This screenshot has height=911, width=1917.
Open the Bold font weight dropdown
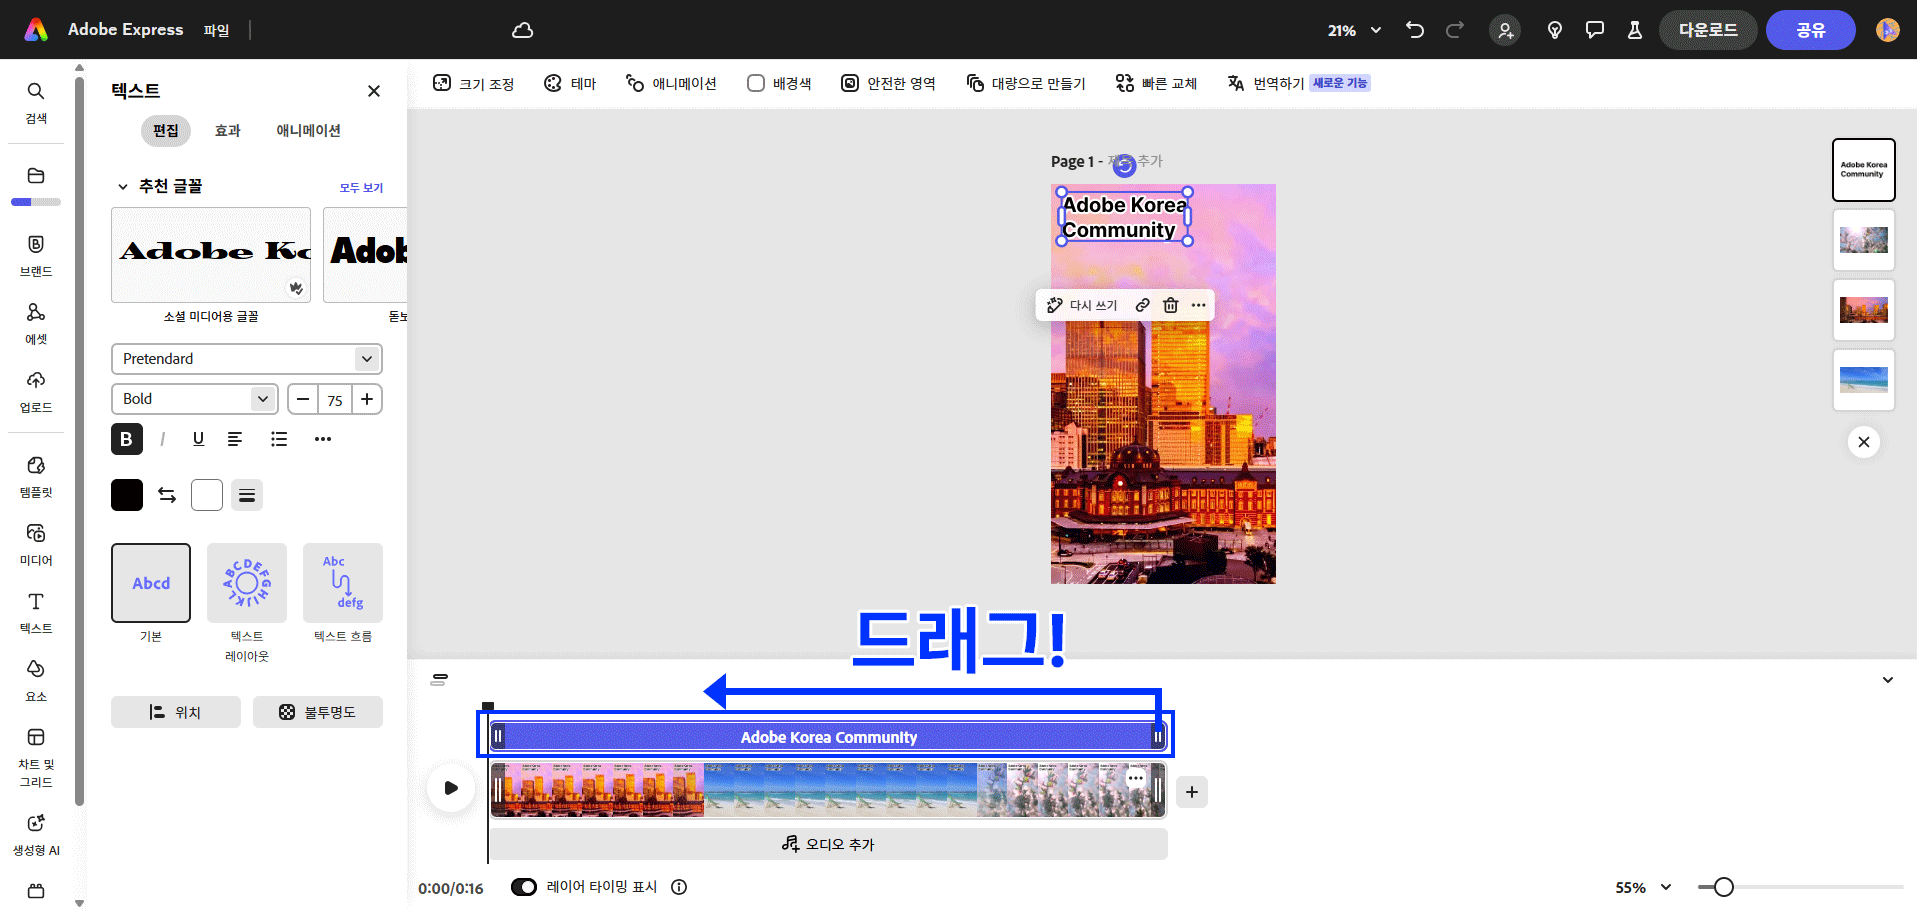point(195,399)
